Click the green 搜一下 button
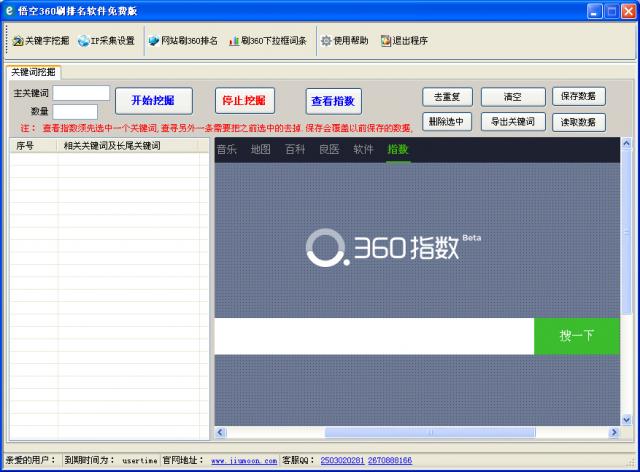This screenshot has width=640, height=472. pyautogui.click(x=577, y=336)
